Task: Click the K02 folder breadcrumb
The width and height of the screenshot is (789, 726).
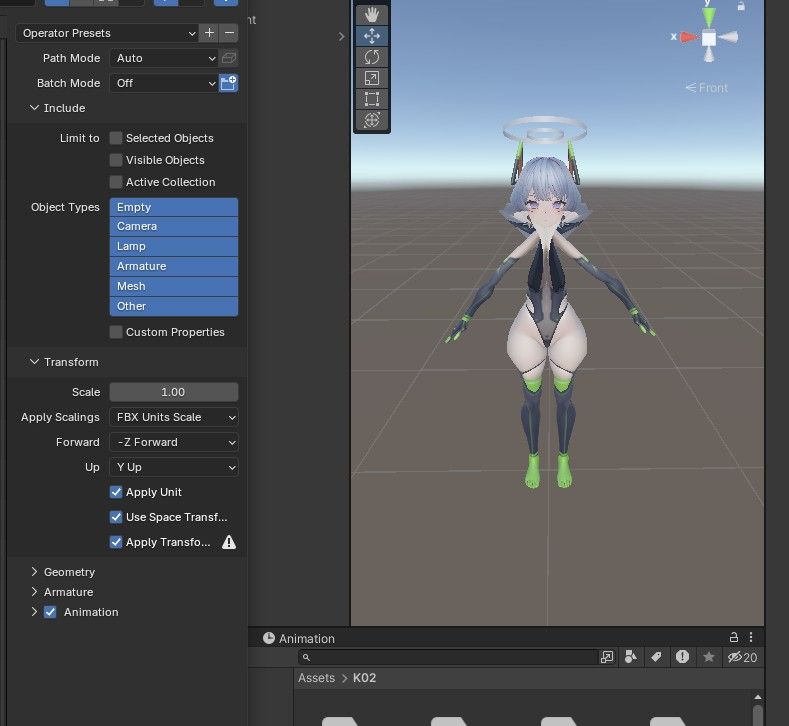Action: 364,678
